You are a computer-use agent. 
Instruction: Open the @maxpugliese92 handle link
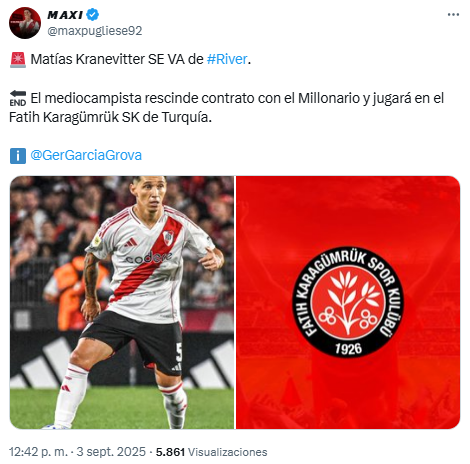pyautogui.click(x=95, y=31)
